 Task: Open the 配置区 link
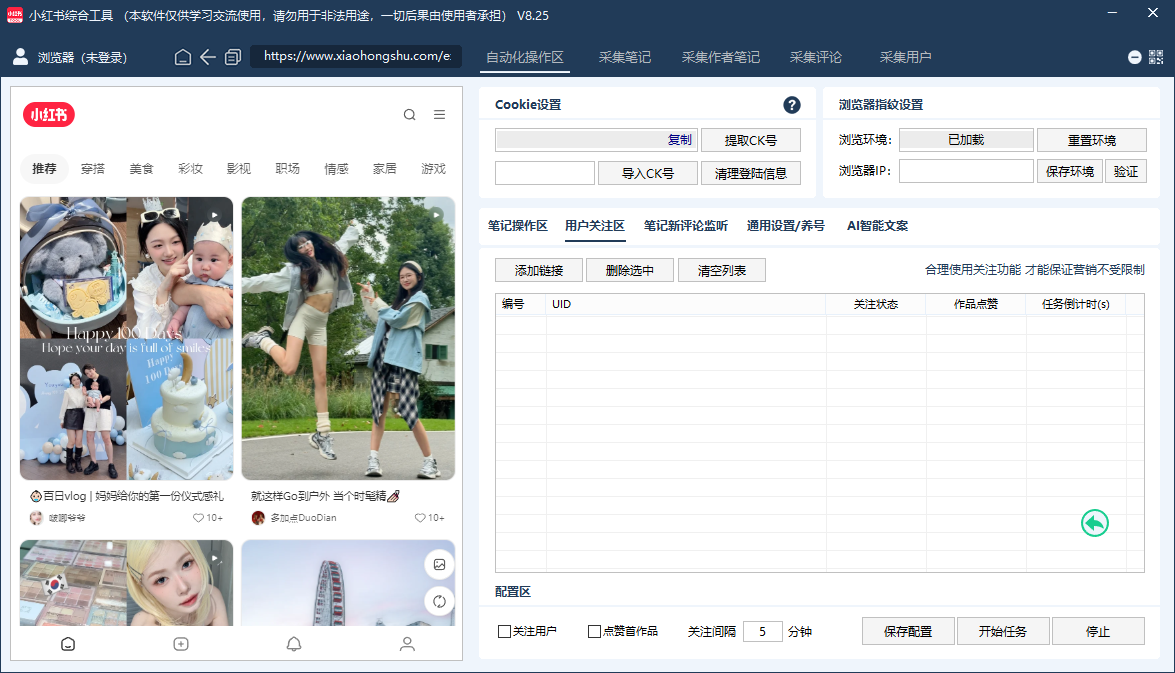point(512,591)
